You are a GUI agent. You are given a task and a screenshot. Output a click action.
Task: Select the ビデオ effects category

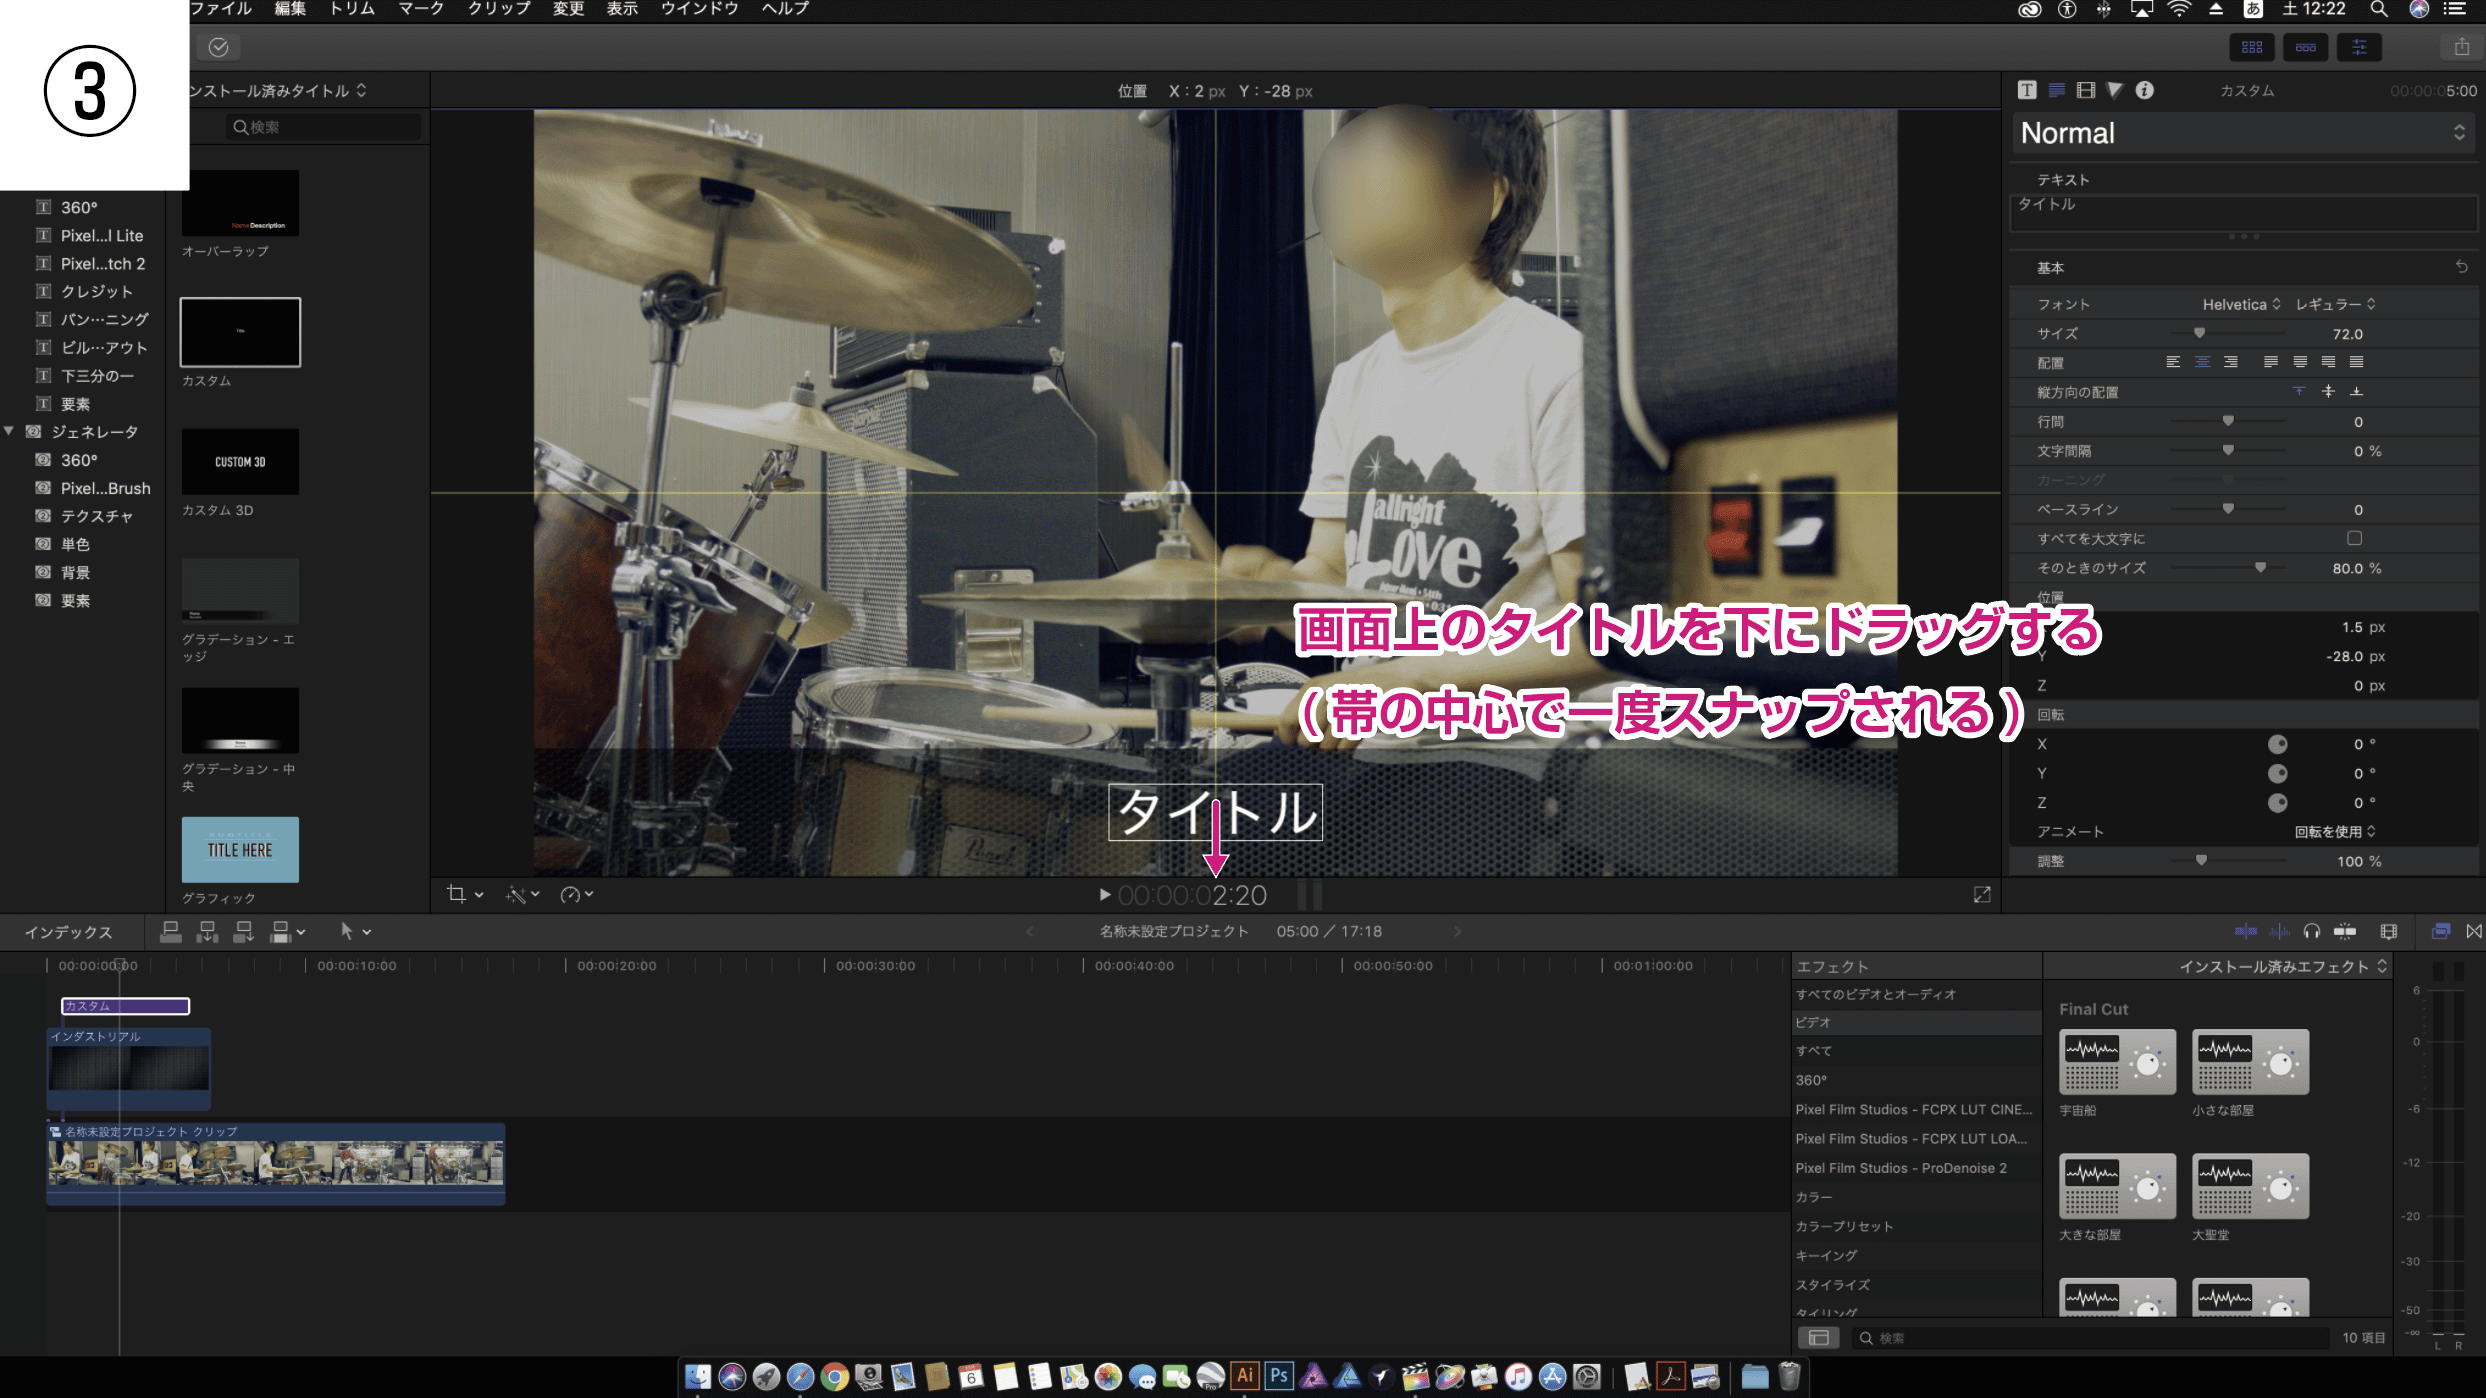coord(1812,1022)
